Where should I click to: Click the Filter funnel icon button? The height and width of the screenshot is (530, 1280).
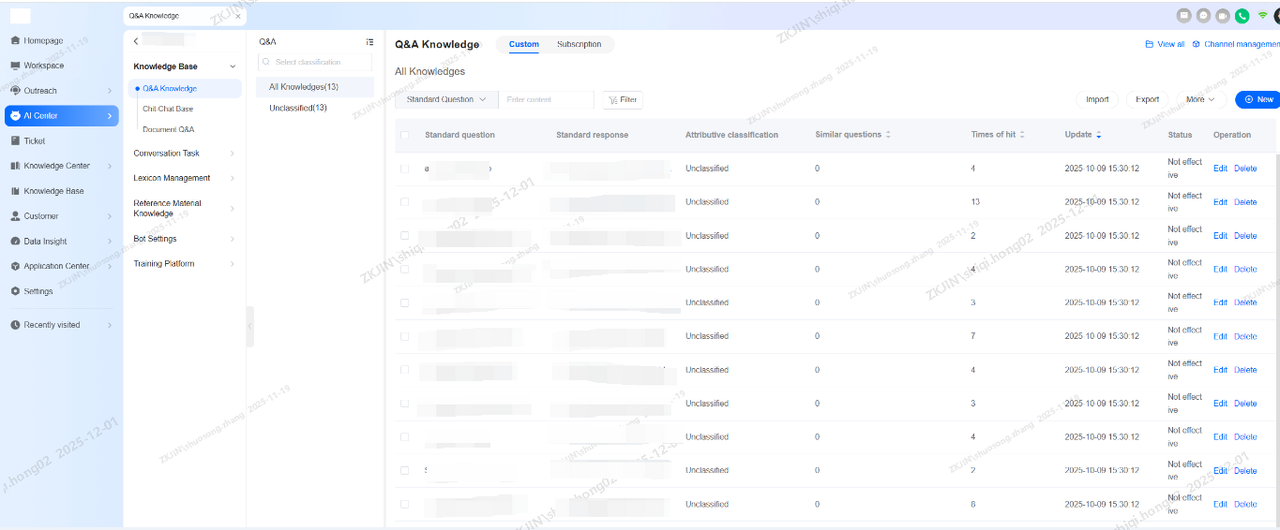(622, 100)
